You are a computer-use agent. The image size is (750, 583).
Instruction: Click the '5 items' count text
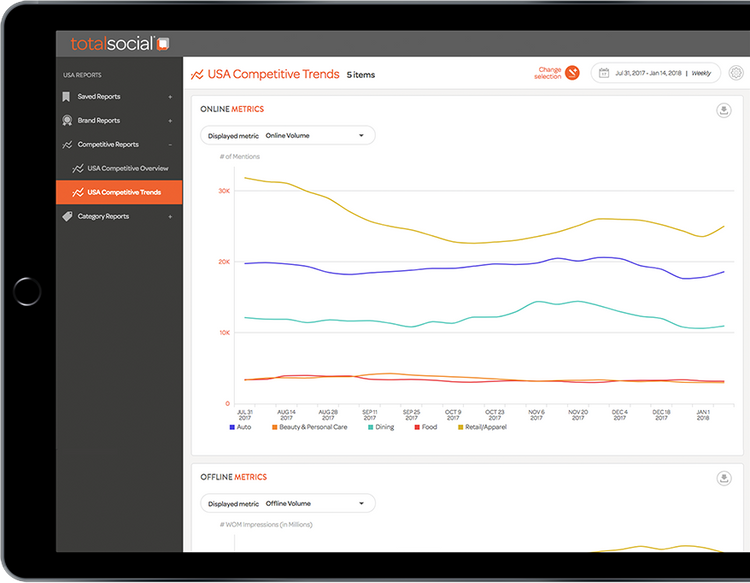tap(361, 75)
